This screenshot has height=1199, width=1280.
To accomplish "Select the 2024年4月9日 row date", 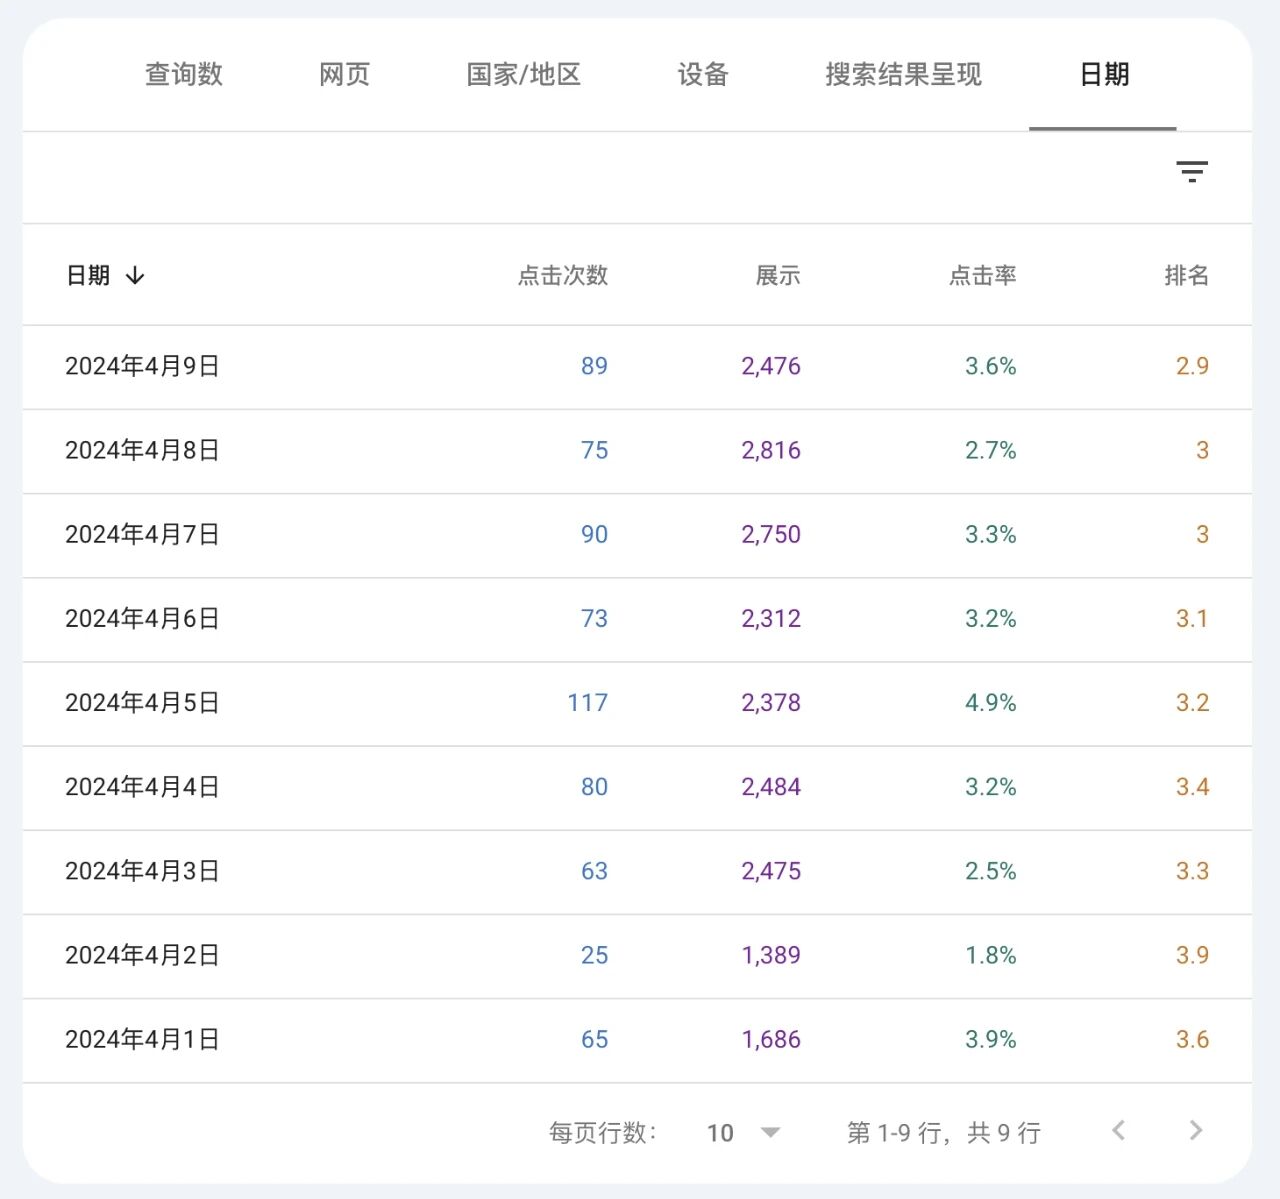I will [142, 367].
